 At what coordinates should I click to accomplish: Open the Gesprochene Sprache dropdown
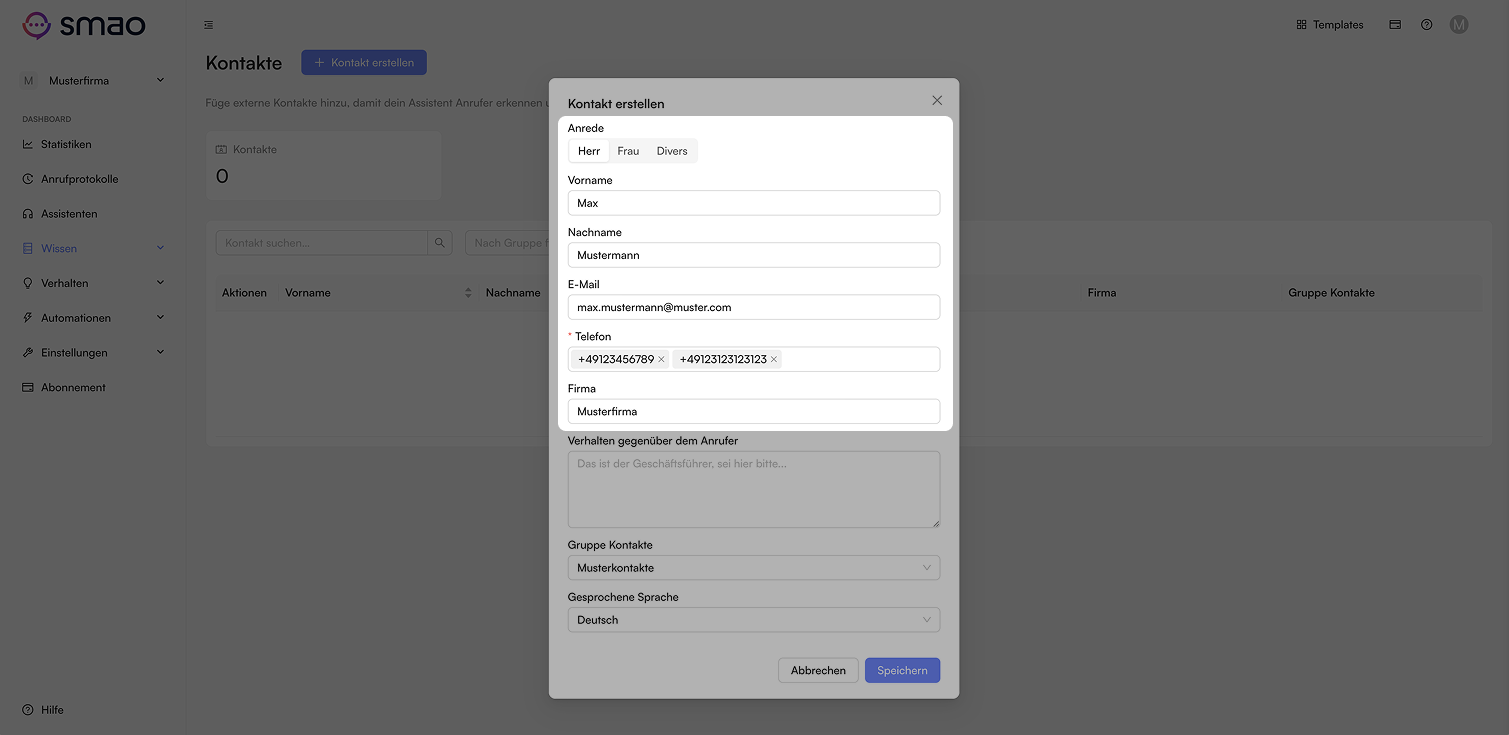coord(754,620)
